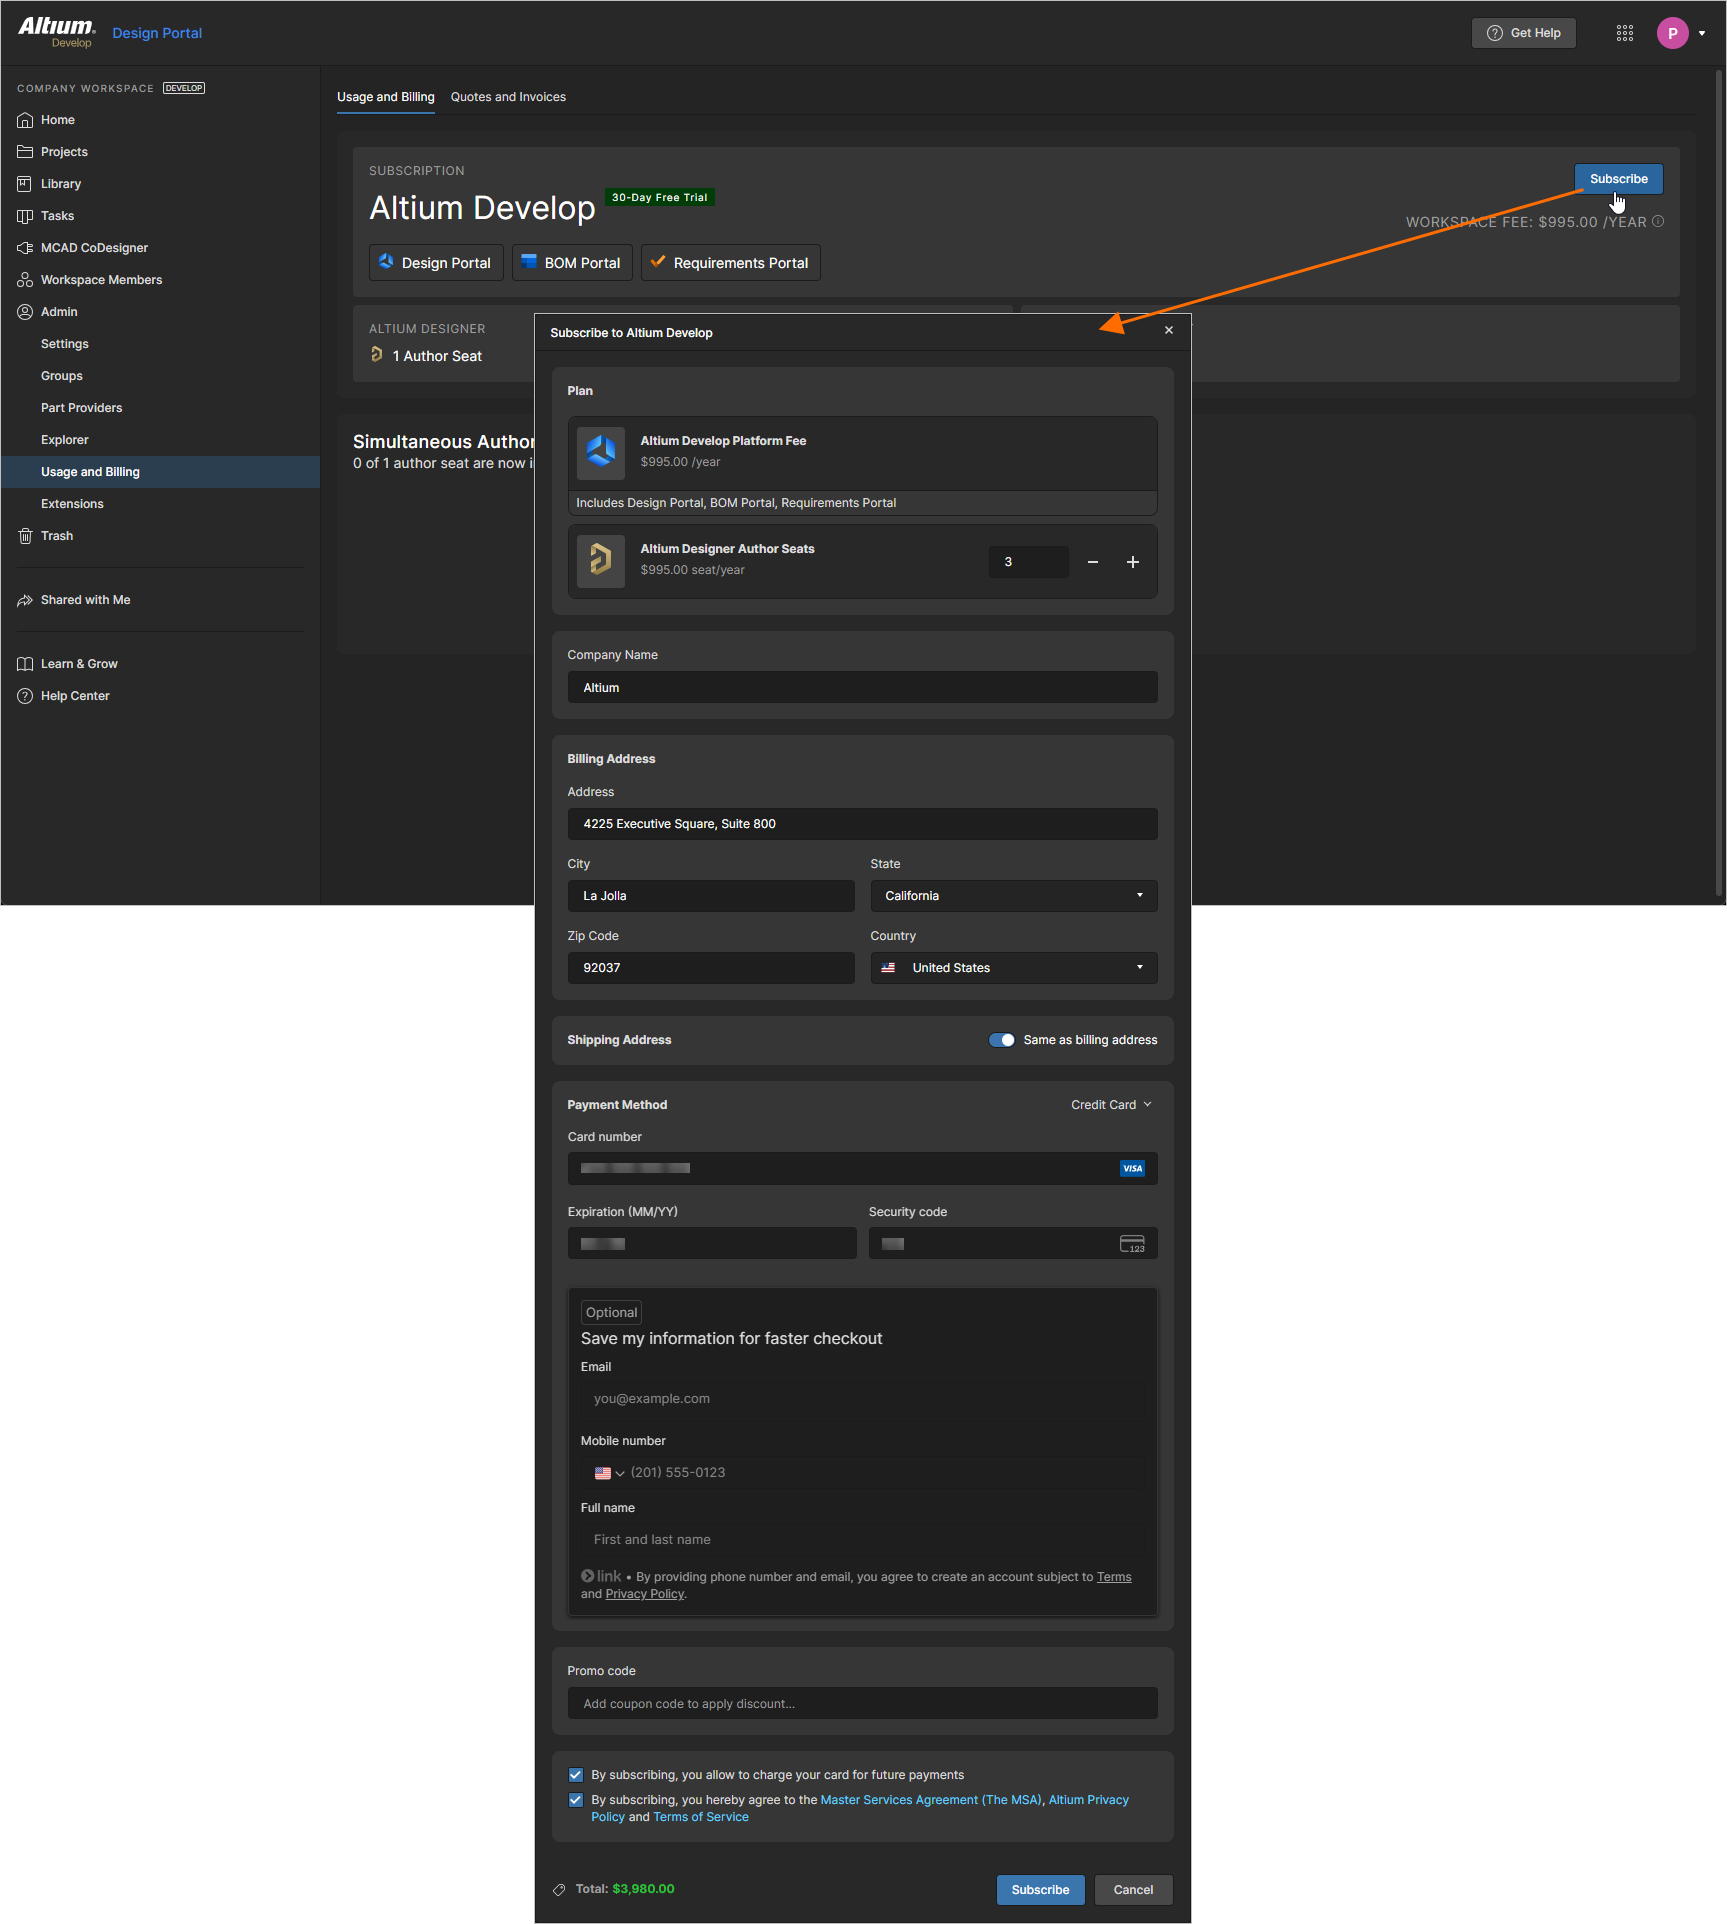Image resolution: width=1727 pixels, height=1924 pixels.
Task: Expand the user account menu arrow
Action: click(x=1702, y=33)
